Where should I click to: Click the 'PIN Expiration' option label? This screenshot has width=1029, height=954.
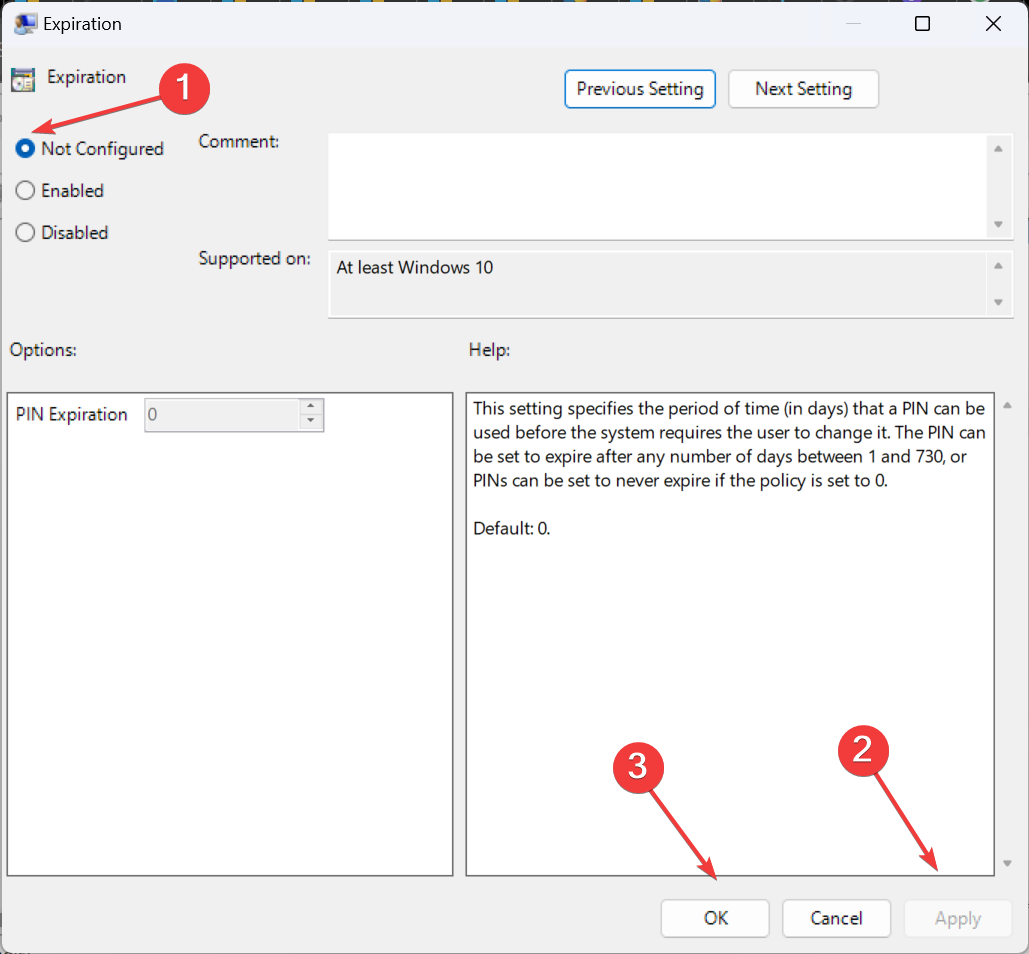(72, 415)
